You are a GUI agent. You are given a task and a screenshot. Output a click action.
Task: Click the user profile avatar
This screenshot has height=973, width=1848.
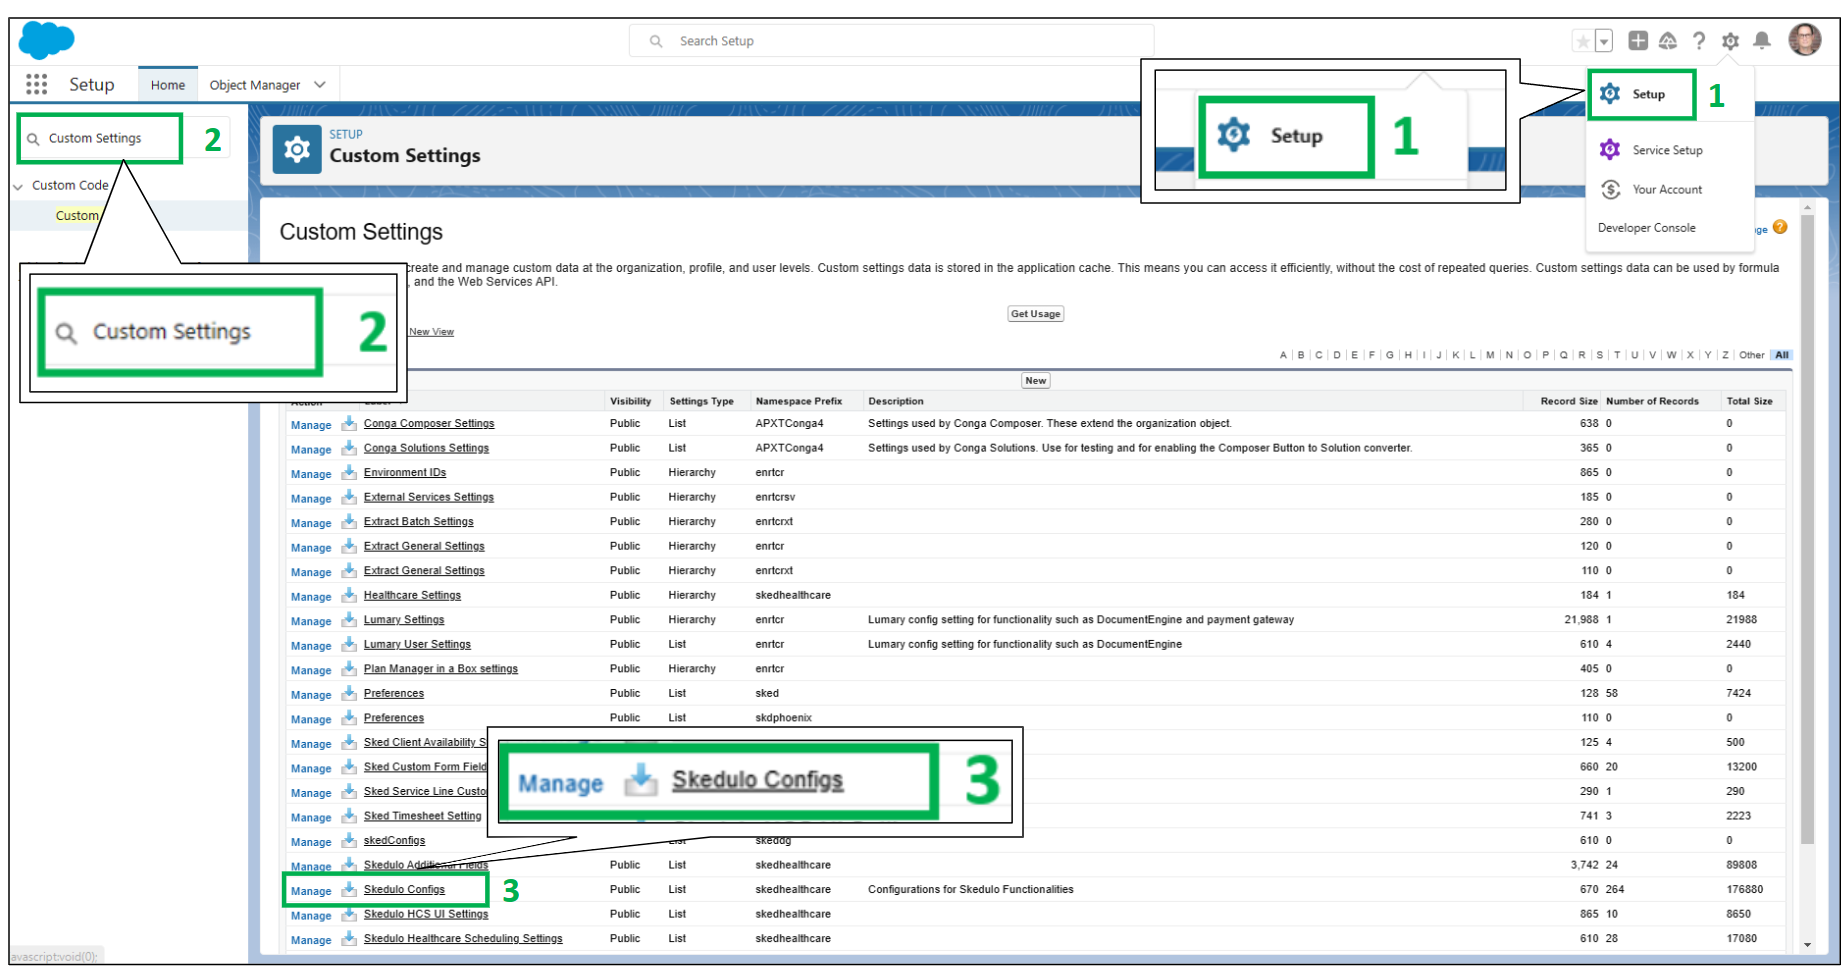point(1805,40)
